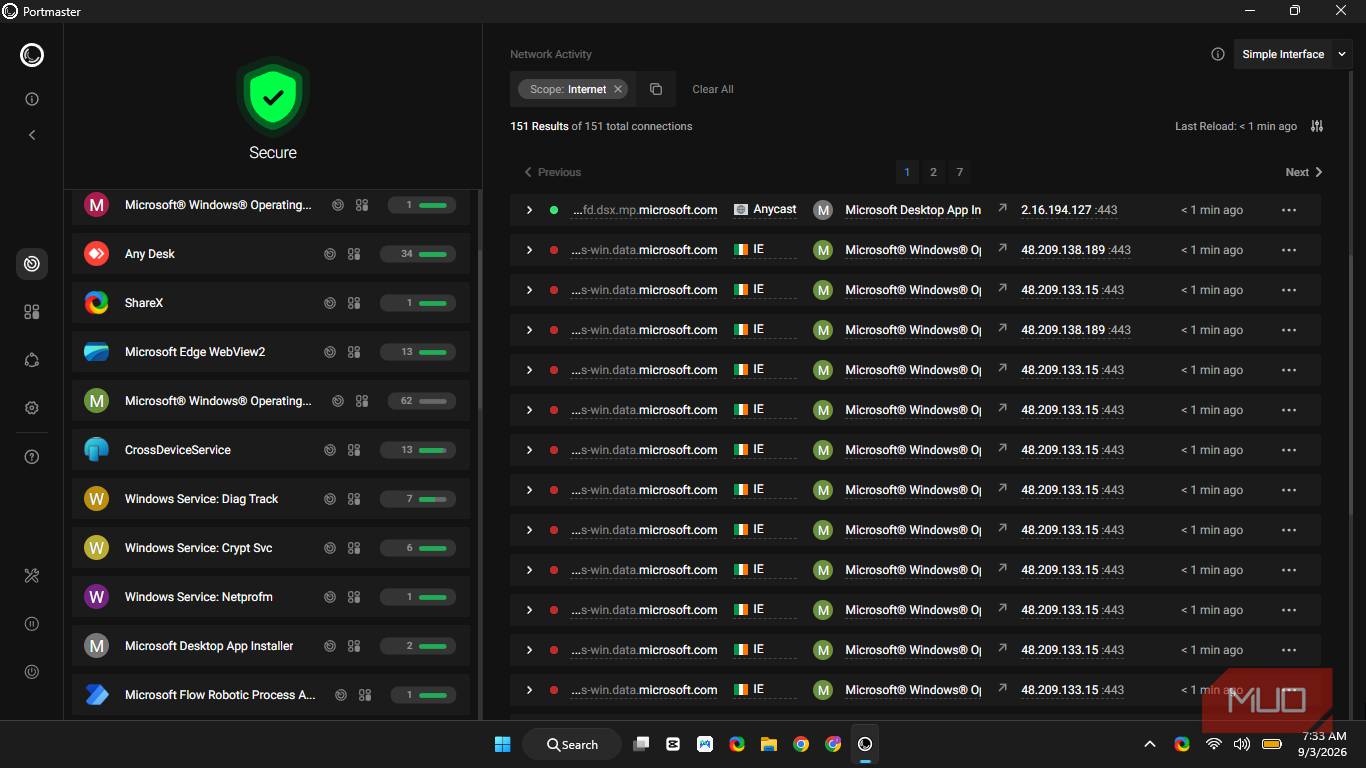Open Windows Service: Netprofm settings icon
This screenshot has height=768, width=1366.
pos(354,597)
